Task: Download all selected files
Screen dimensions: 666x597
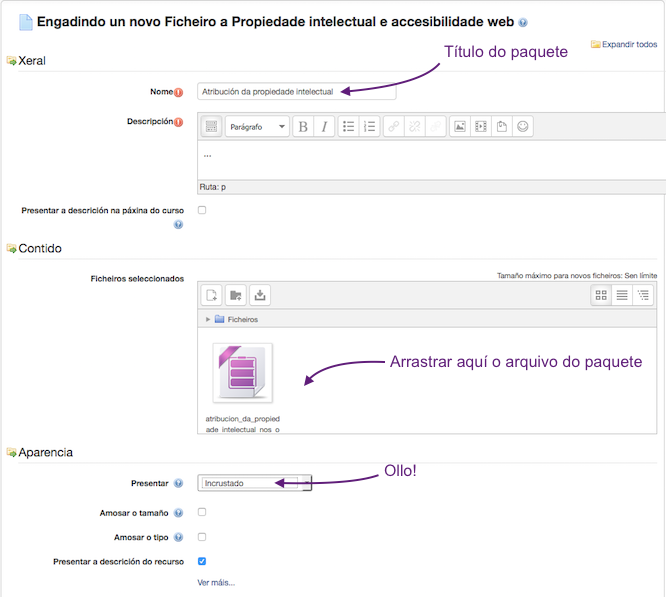Action: coord(260,295)
